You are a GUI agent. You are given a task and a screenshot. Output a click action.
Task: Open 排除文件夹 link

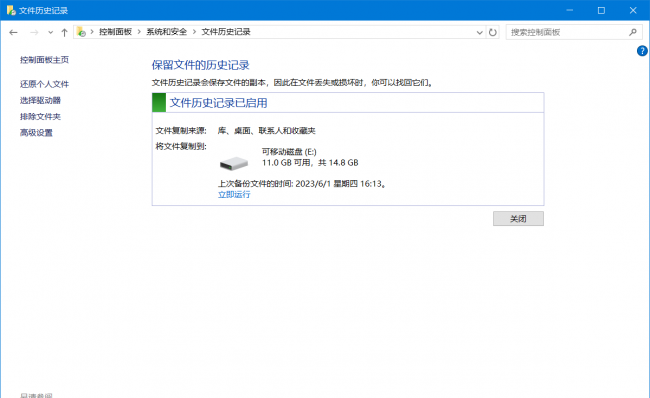(40, 116)
